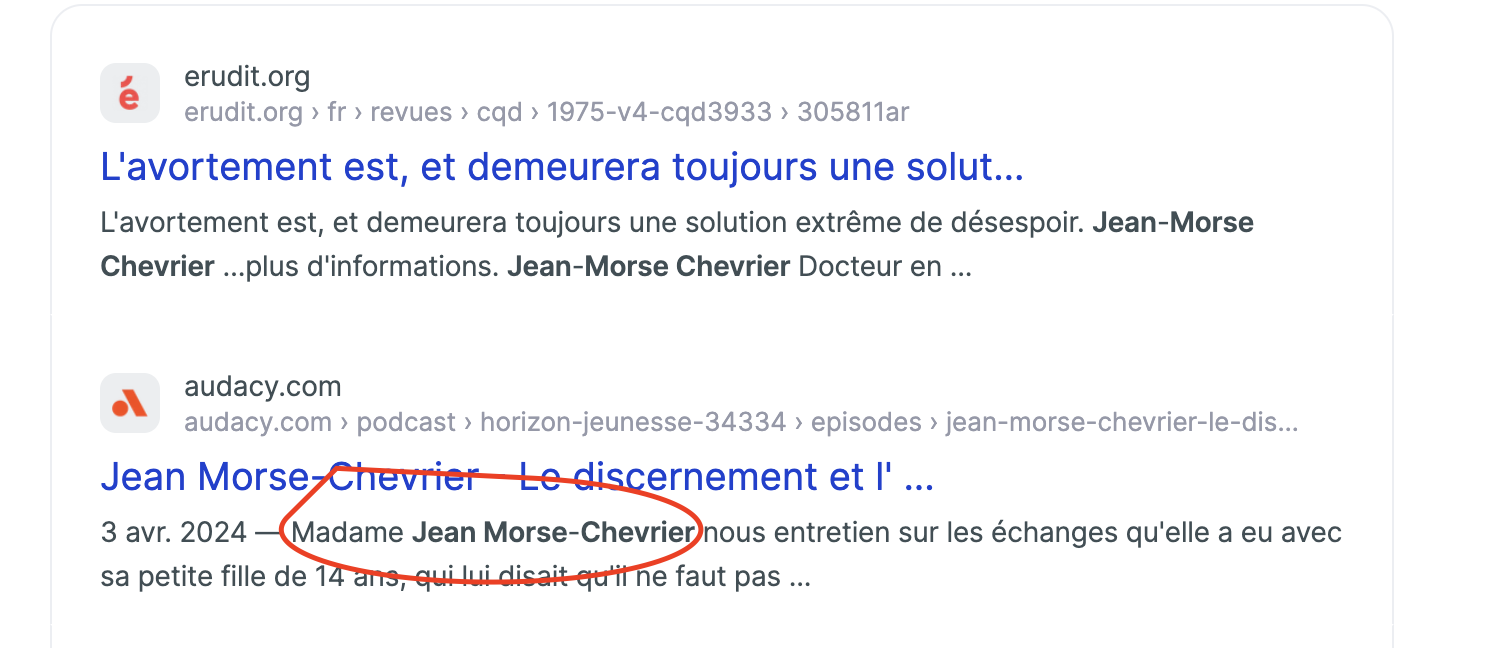Click the "1975-v4-cqd3933" breadcrumb segment

tap(659, 112)
